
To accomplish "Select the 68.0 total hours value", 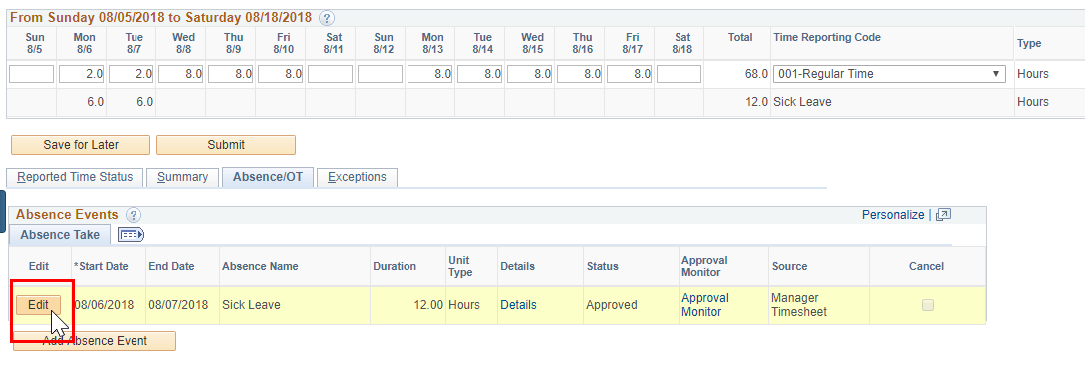I will [756, 73].
